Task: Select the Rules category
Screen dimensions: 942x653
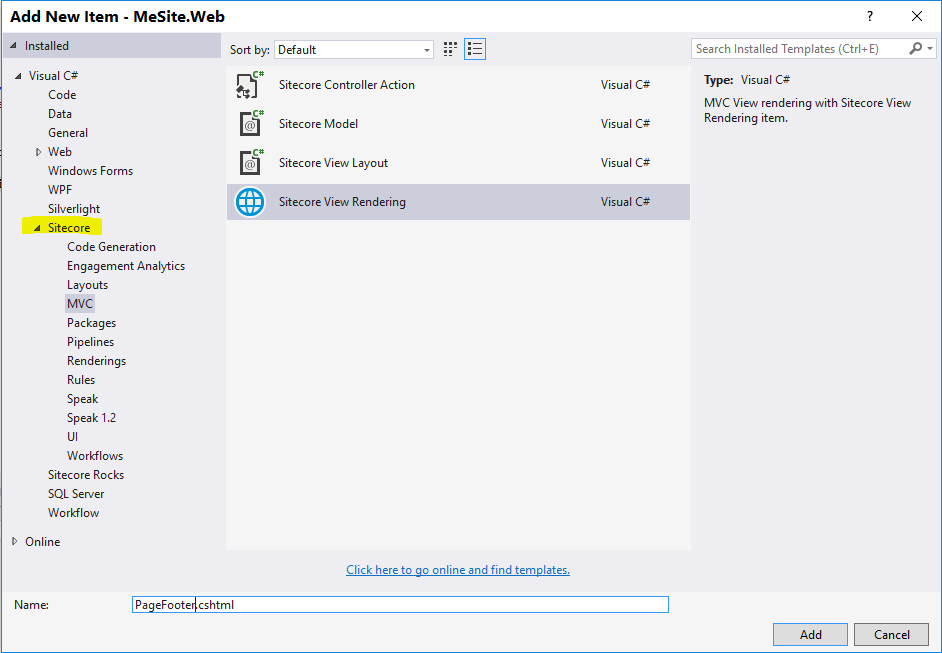Action: coord(81,380)
